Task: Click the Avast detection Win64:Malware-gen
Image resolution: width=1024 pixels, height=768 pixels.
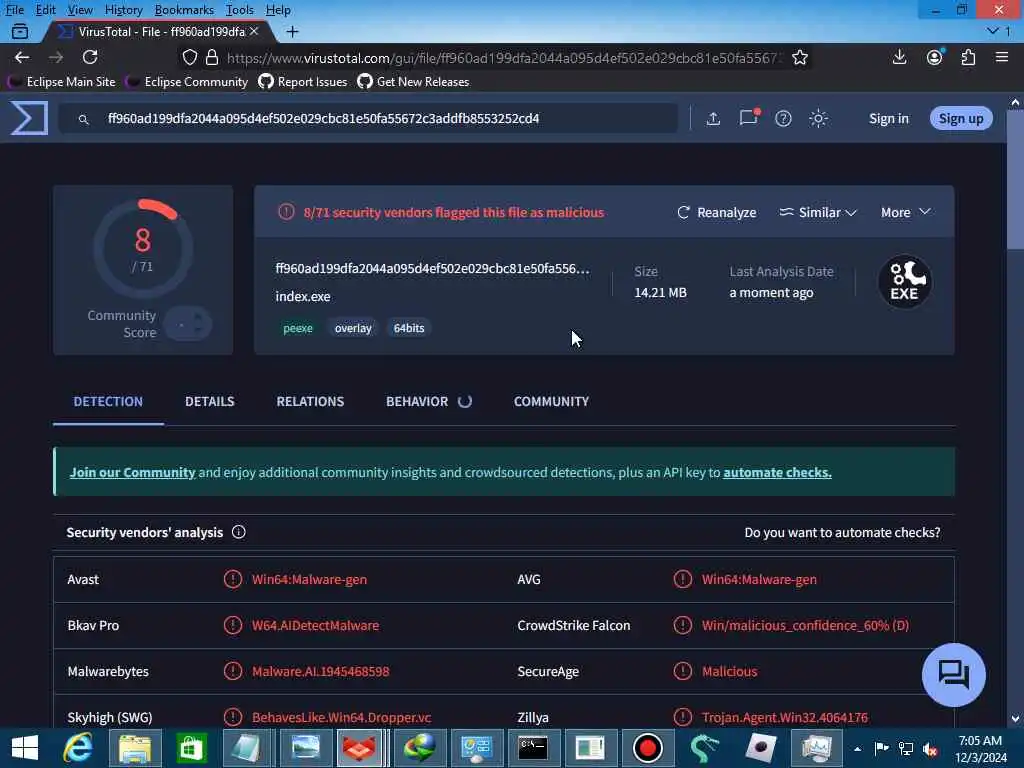Action: (x=310, y=579)
